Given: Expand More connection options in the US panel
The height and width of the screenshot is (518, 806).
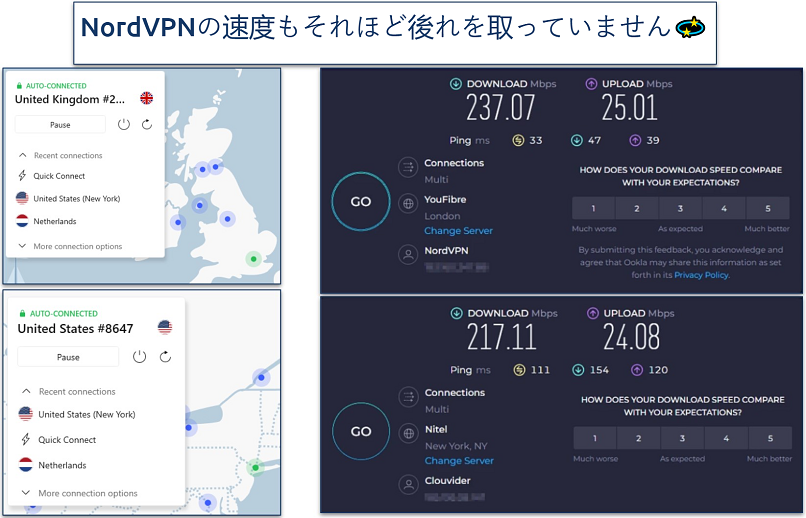Looking at the screenshot, I should 26,493.
